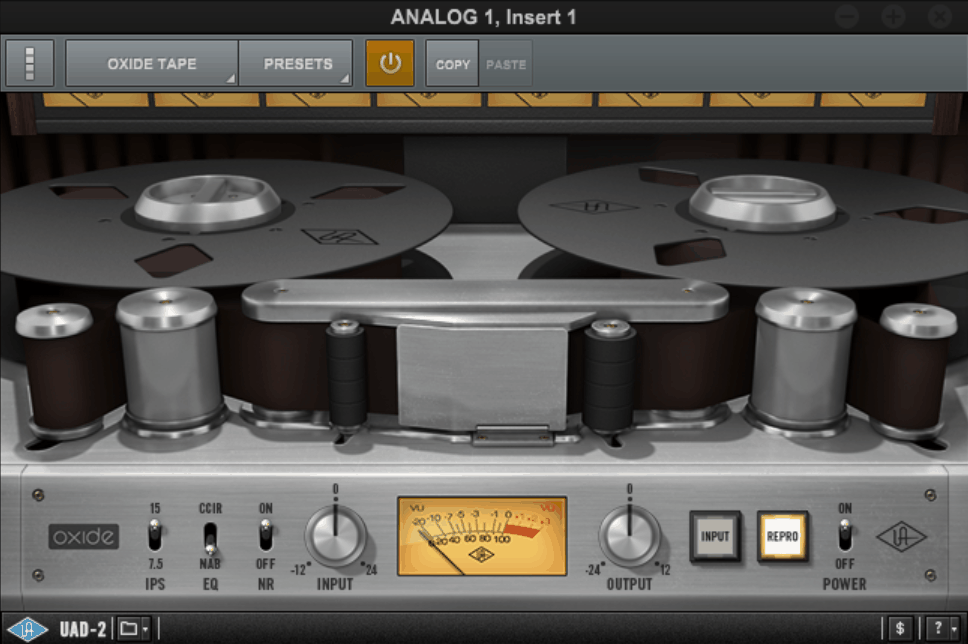968x644 pixels.
Task: Toggle the NR noise reduction switch
Action: coord(265,535)
